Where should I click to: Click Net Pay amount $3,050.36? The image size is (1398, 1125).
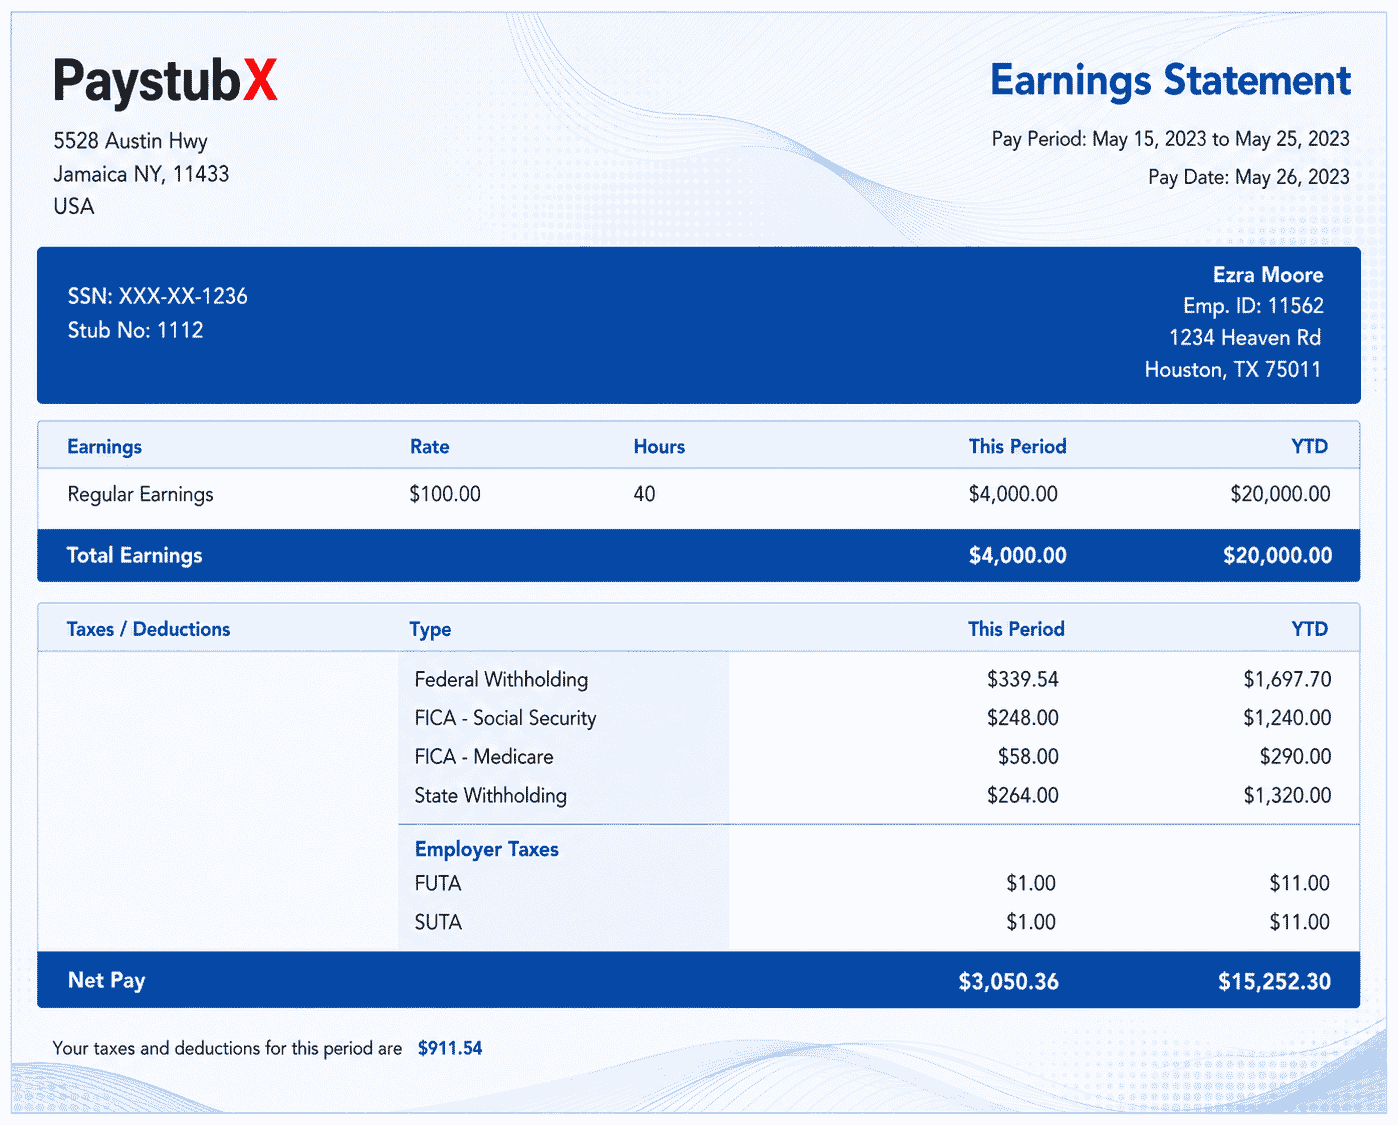click(x=1008, y=982)
